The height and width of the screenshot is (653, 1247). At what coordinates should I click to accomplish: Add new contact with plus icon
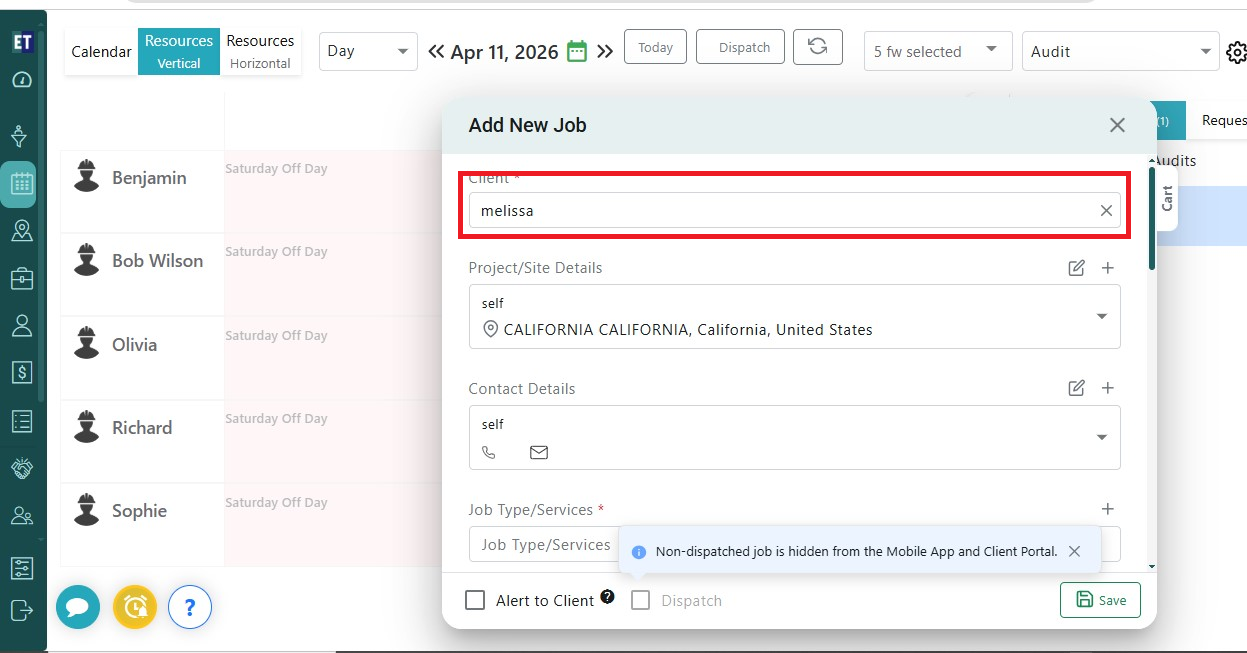click(x=1107, y=388)
